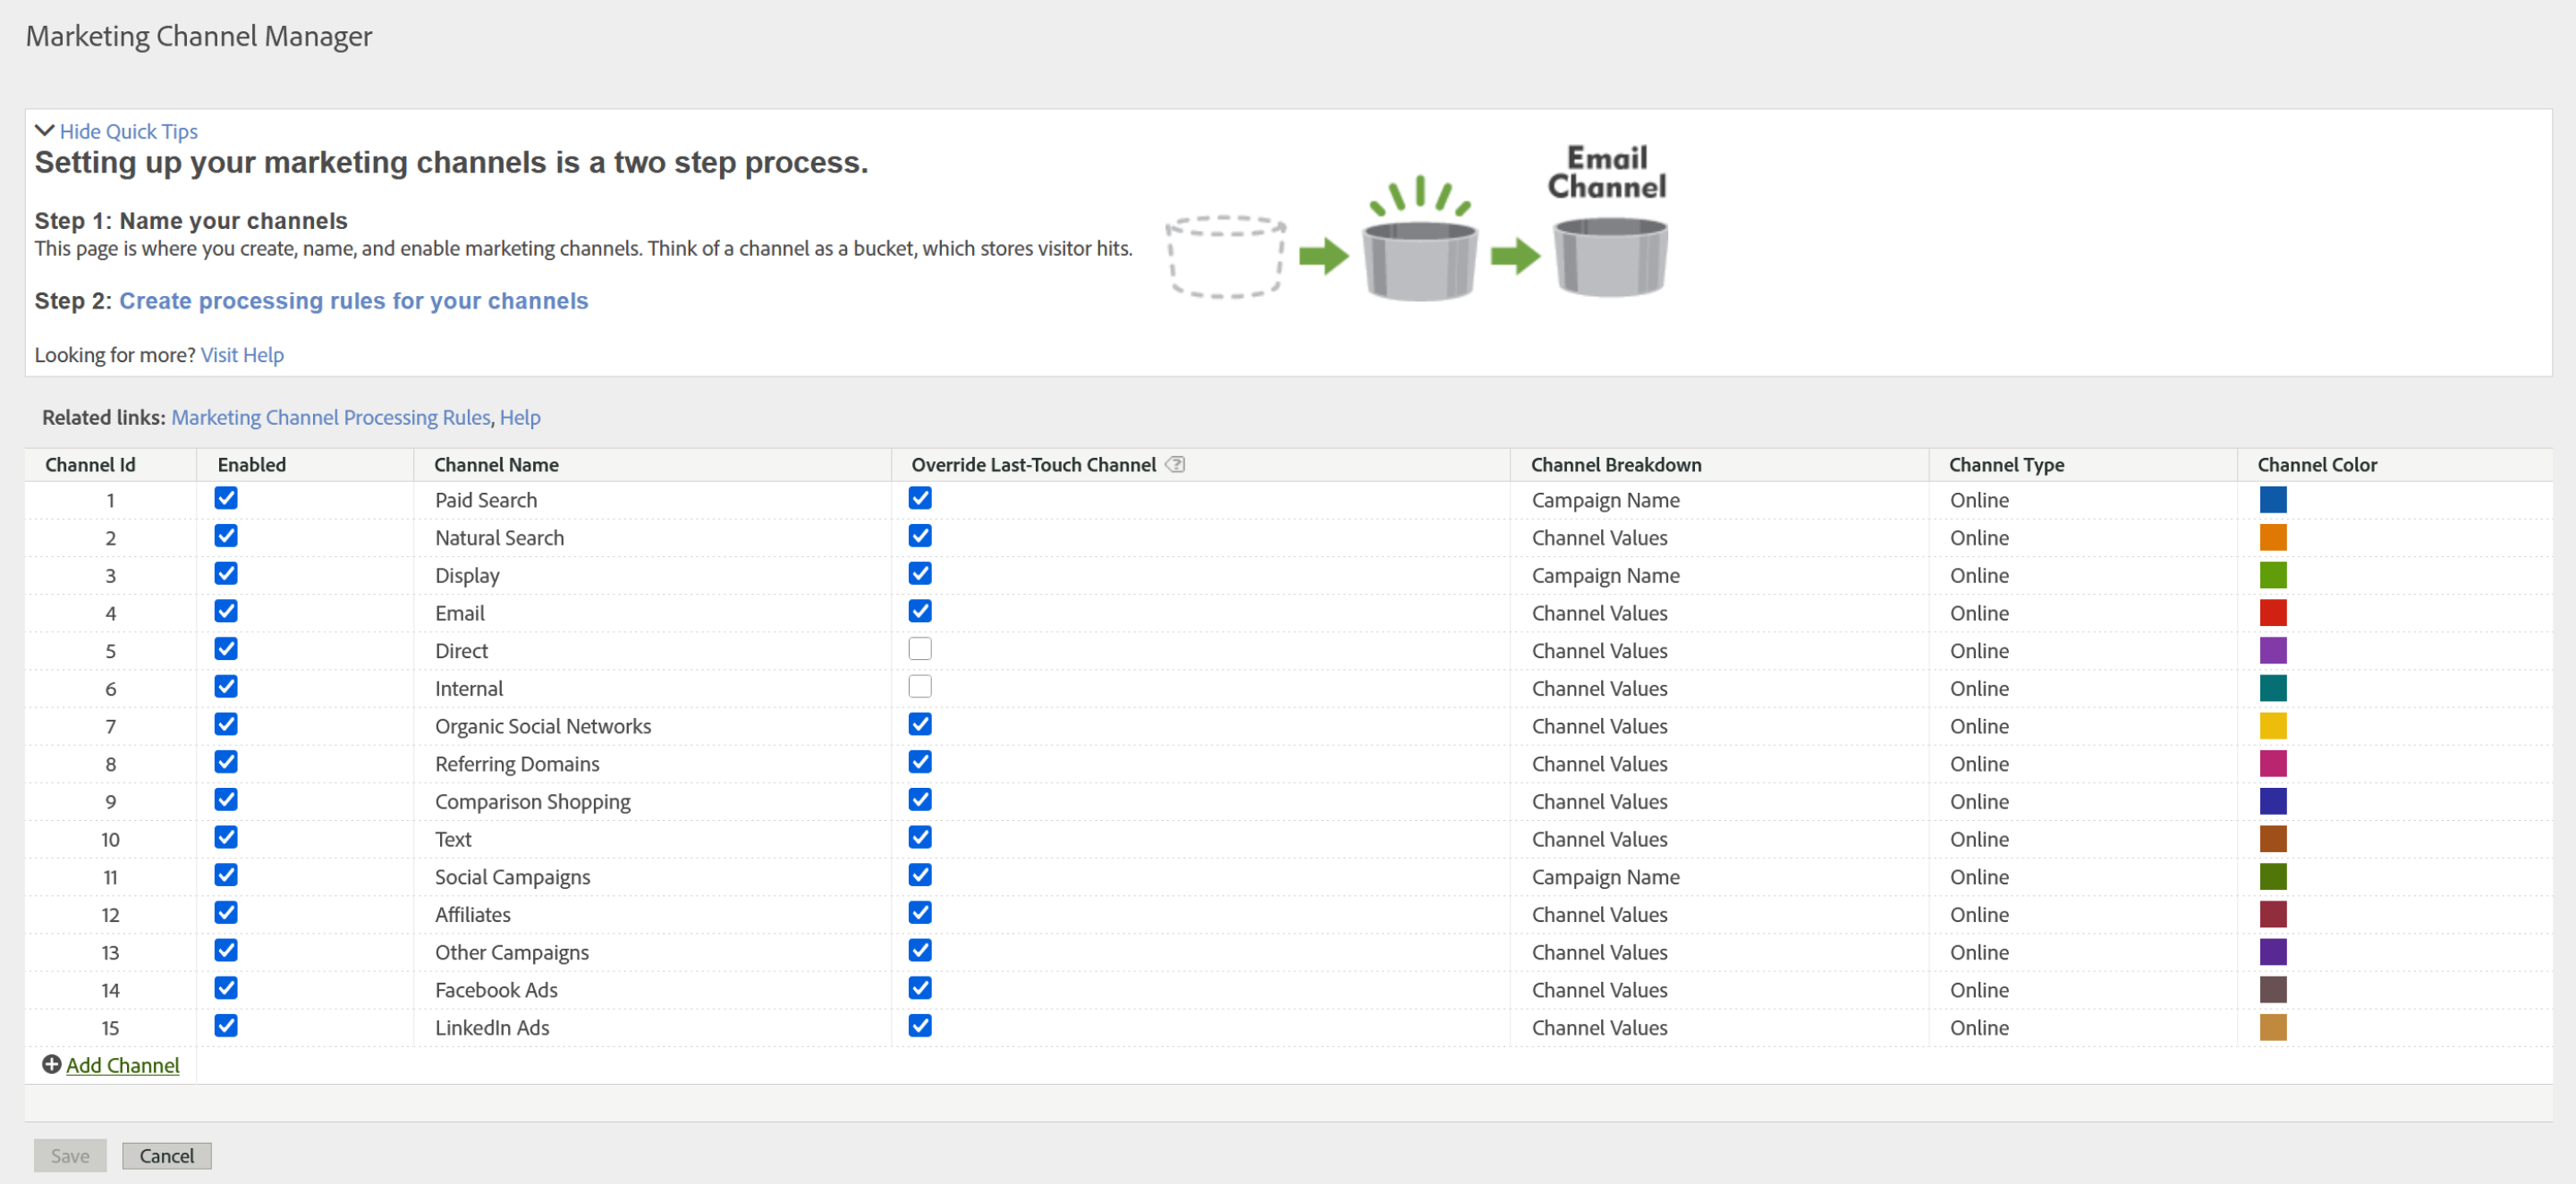2576x1184 pixels.
Task: Open the purple Direct channel color swatch
Action: click(x=2273, y=651)
